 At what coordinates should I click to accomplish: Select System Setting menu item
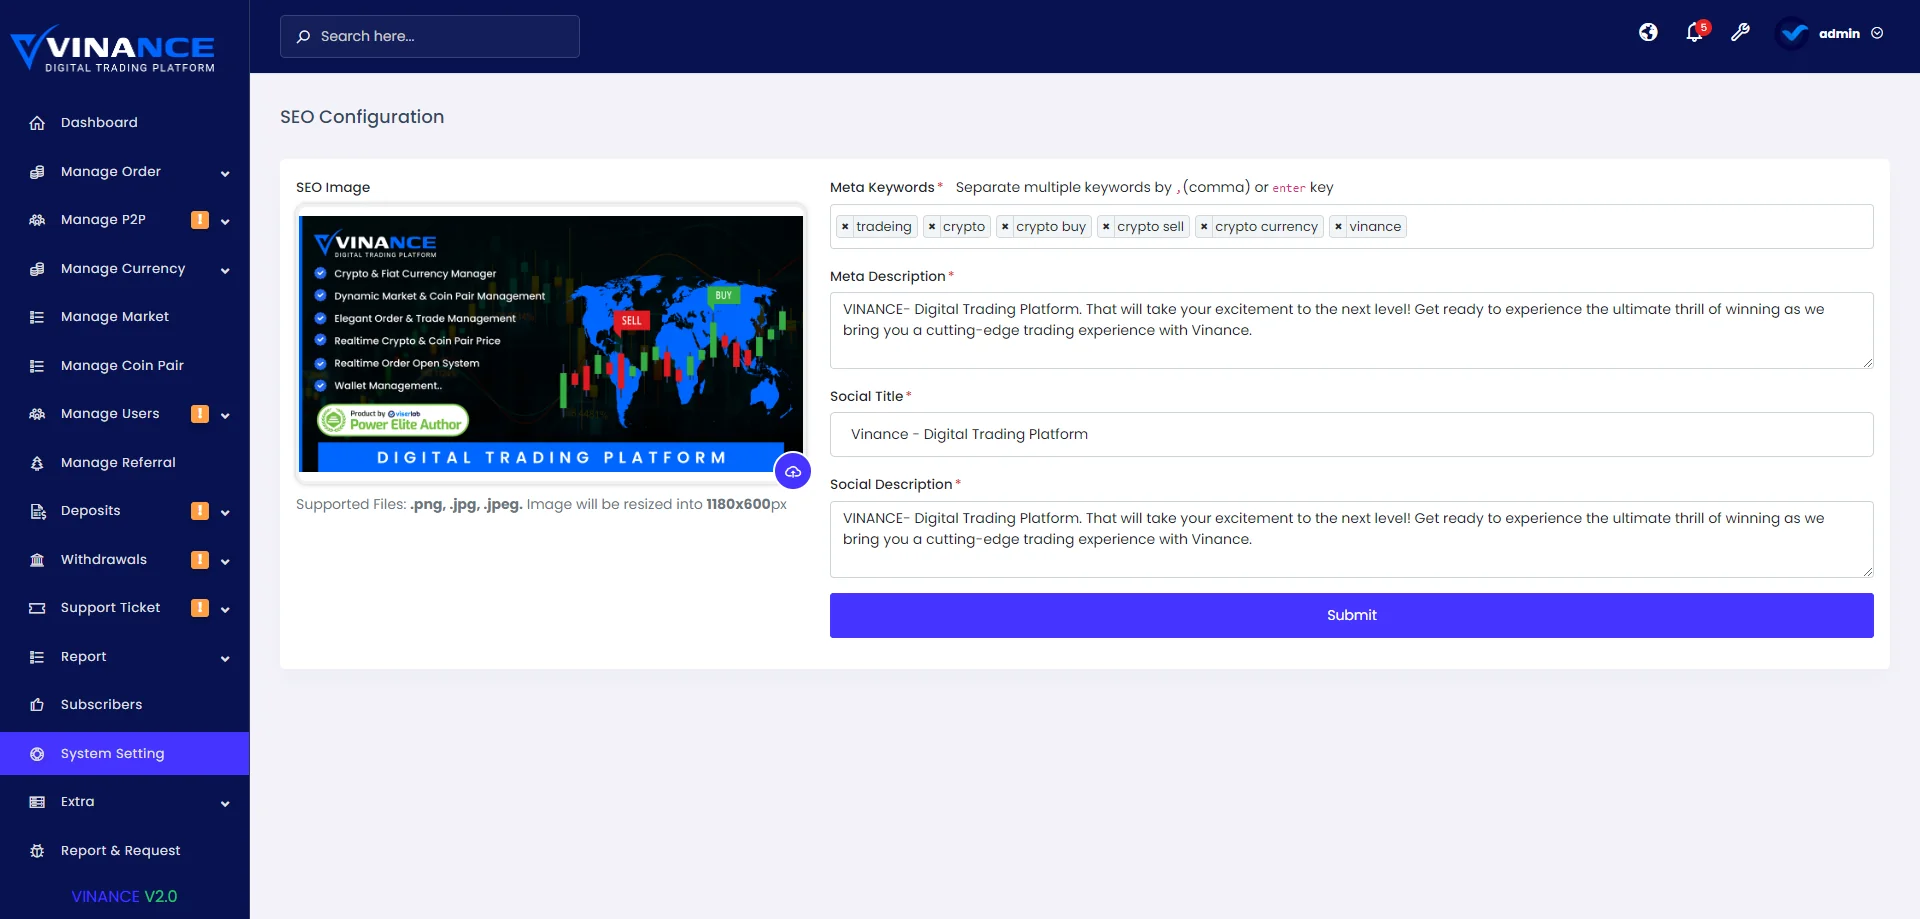click(x=124, y=754)
